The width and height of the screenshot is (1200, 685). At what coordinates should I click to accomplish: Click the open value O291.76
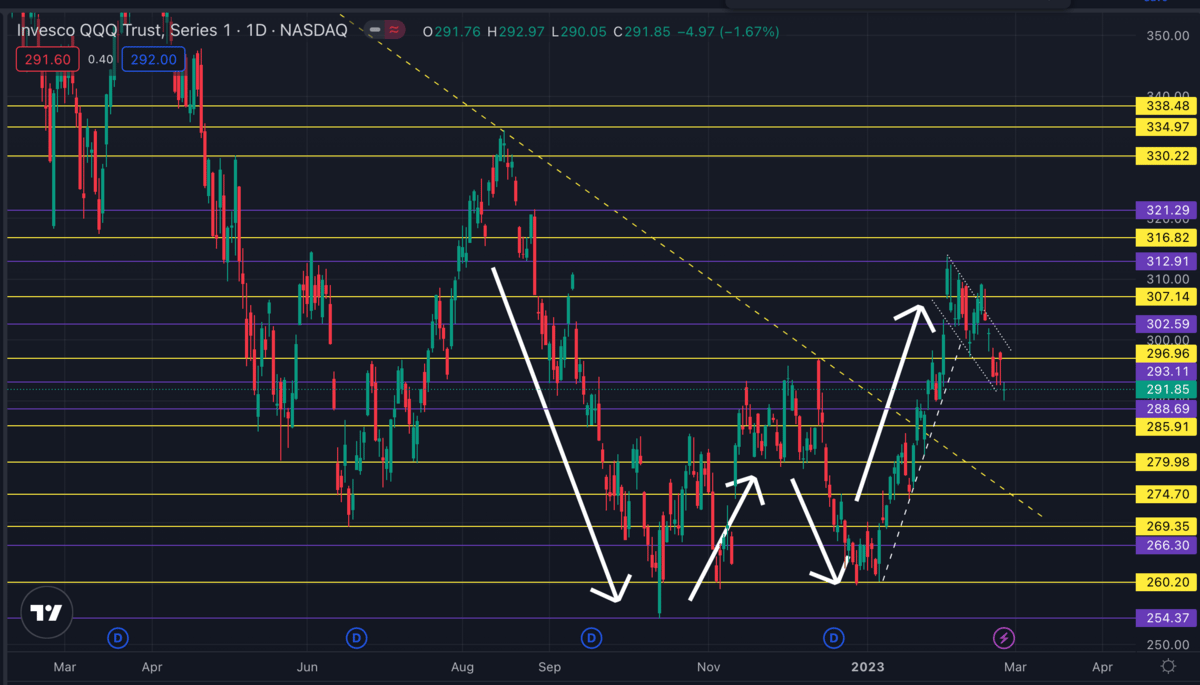pos(451,32)
